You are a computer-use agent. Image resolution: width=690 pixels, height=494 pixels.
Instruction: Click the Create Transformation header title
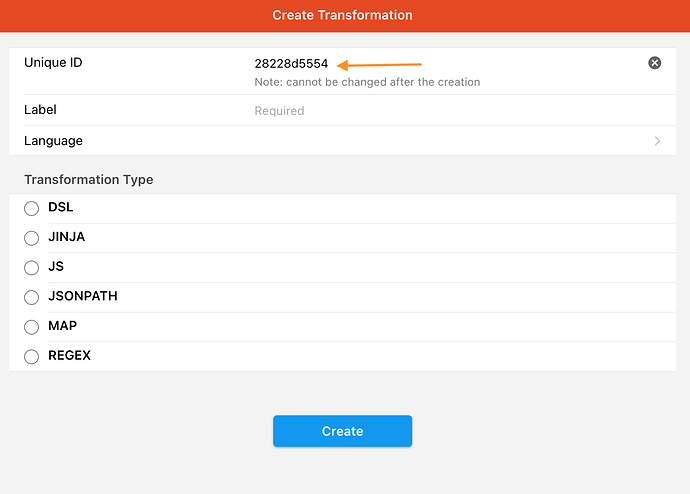point(343,15)
